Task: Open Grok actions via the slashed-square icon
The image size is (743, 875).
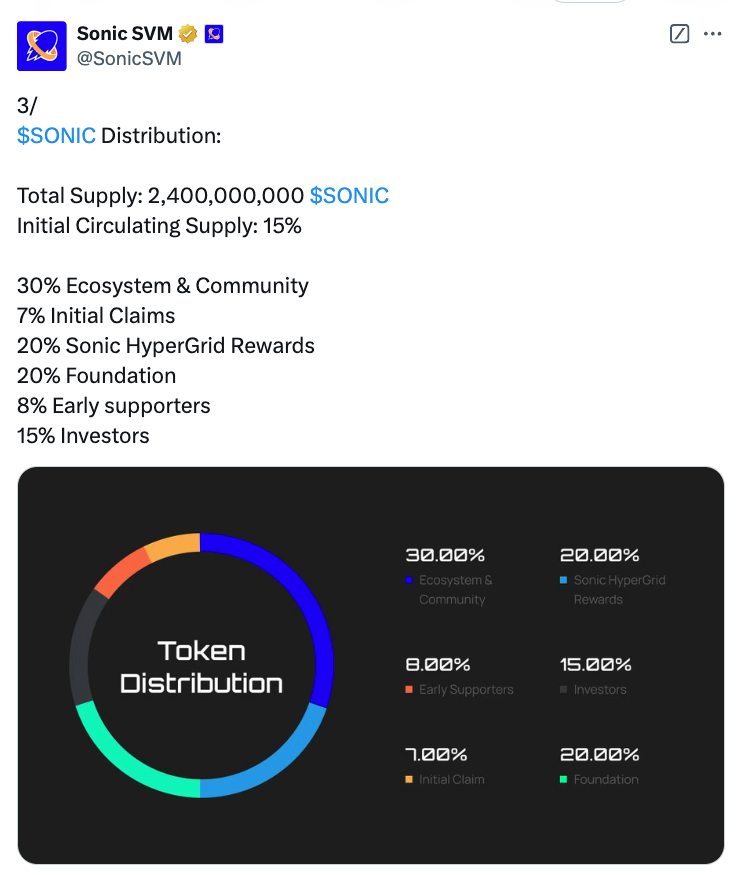Action: [680, 33]
